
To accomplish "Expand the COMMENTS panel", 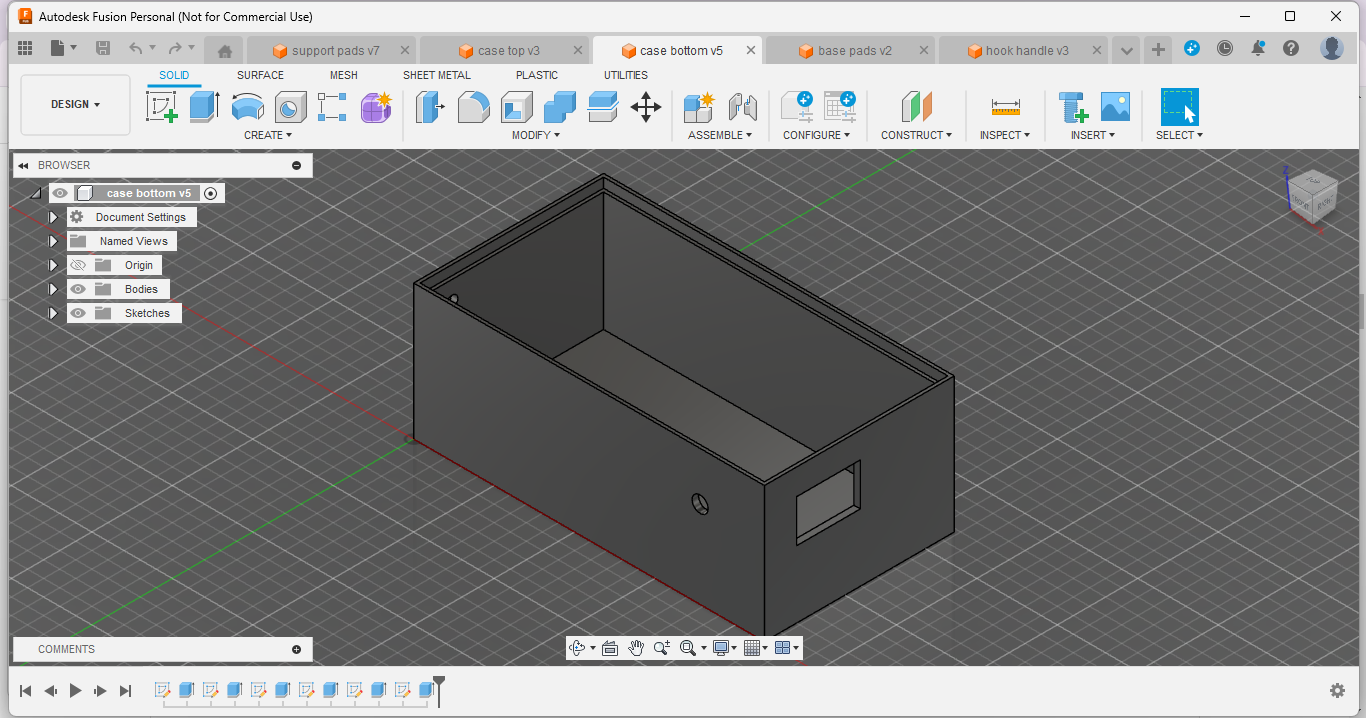I will [x=296, y=649].
